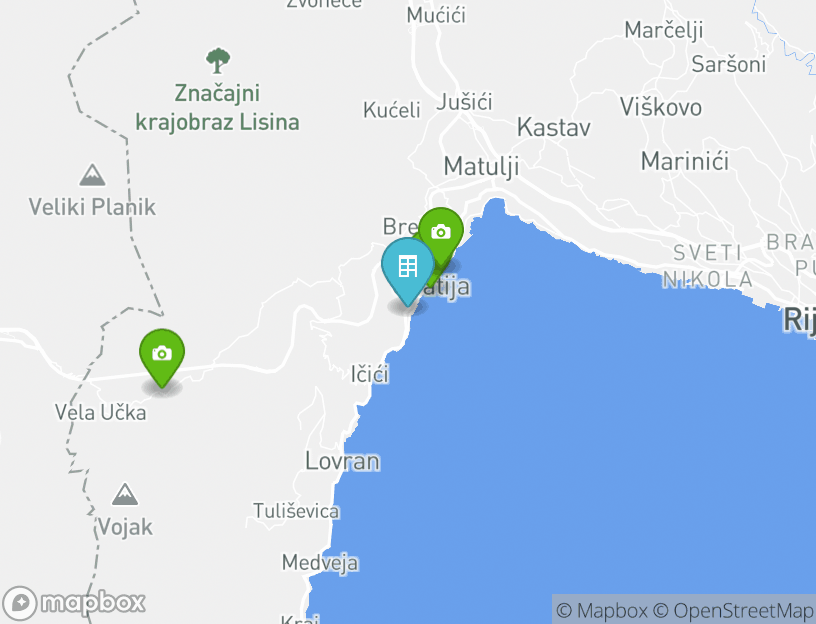Click the Vela Učka village label
Screen dimensions: 816x624
[100, 412]
